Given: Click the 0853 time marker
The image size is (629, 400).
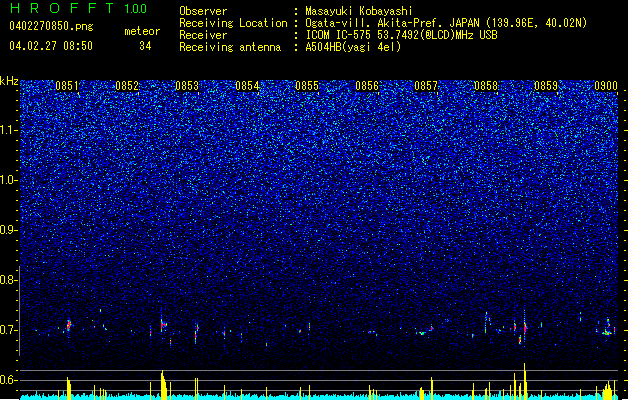Looking at the screenshot, I should 187,86.
